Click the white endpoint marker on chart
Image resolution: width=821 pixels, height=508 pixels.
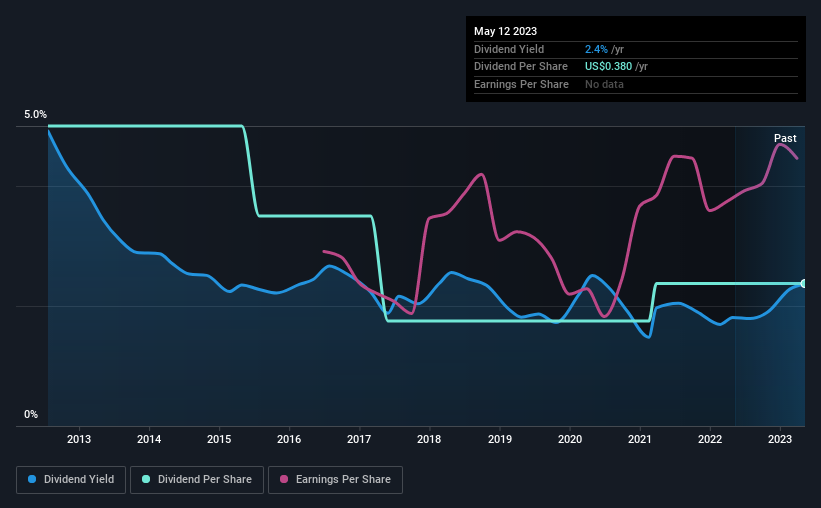pos(804,283)
